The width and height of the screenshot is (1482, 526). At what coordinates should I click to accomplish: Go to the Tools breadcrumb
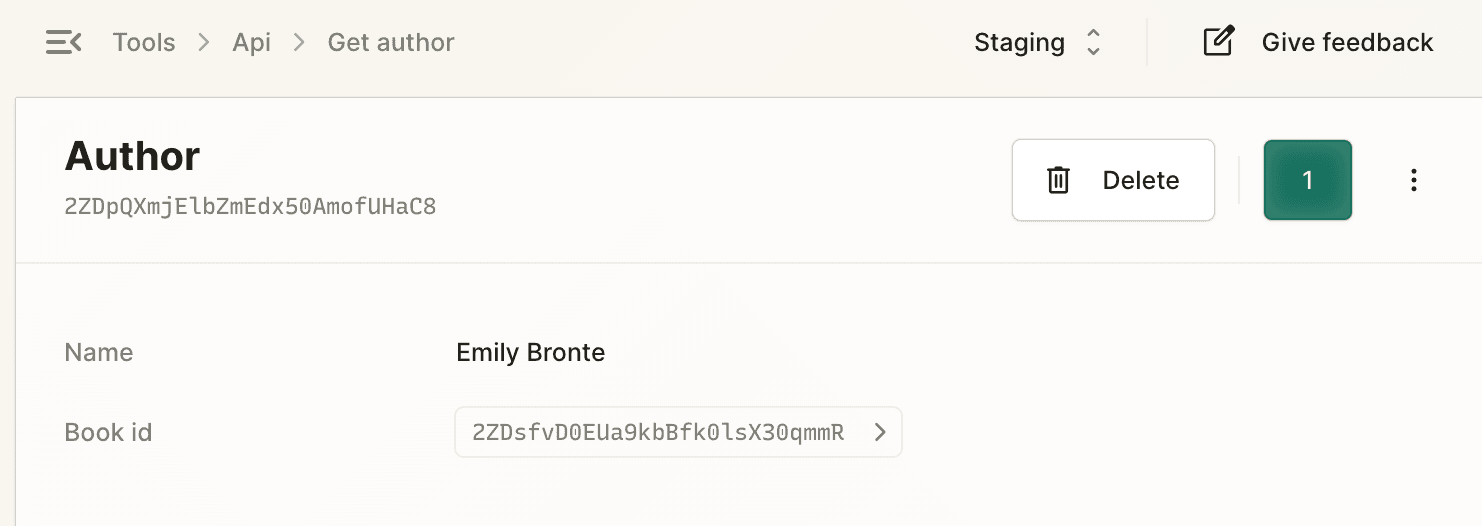click(144, 42)
